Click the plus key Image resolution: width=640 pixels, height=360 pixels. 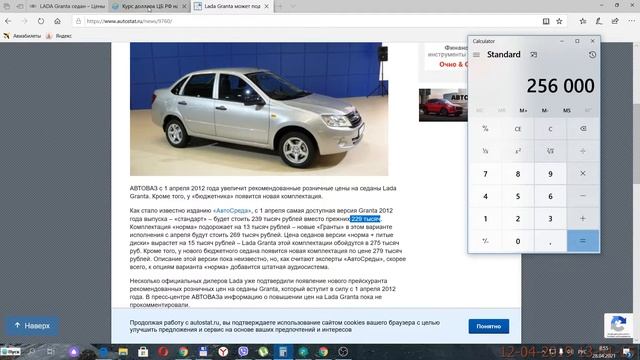583,218
